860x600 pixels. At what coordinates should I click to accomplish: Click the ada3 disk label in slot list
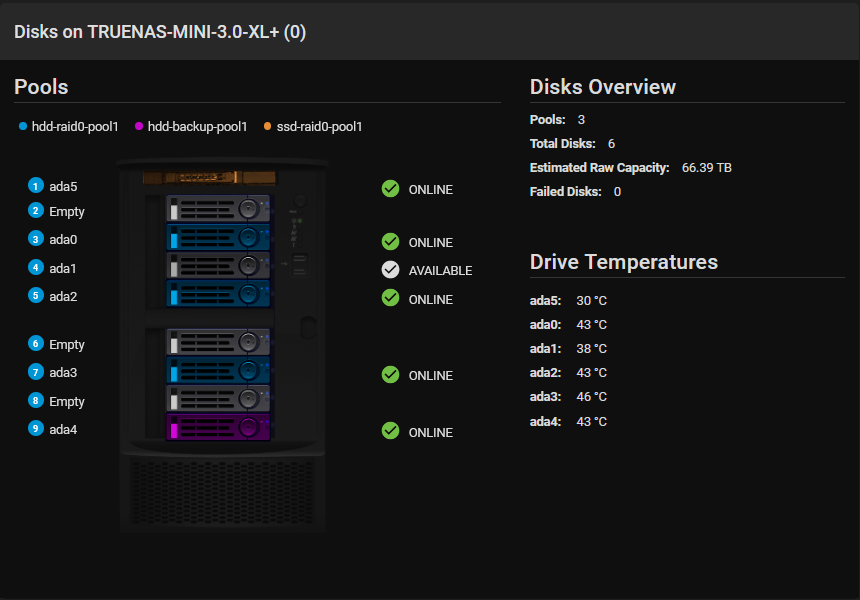click(x=63, y=373)
